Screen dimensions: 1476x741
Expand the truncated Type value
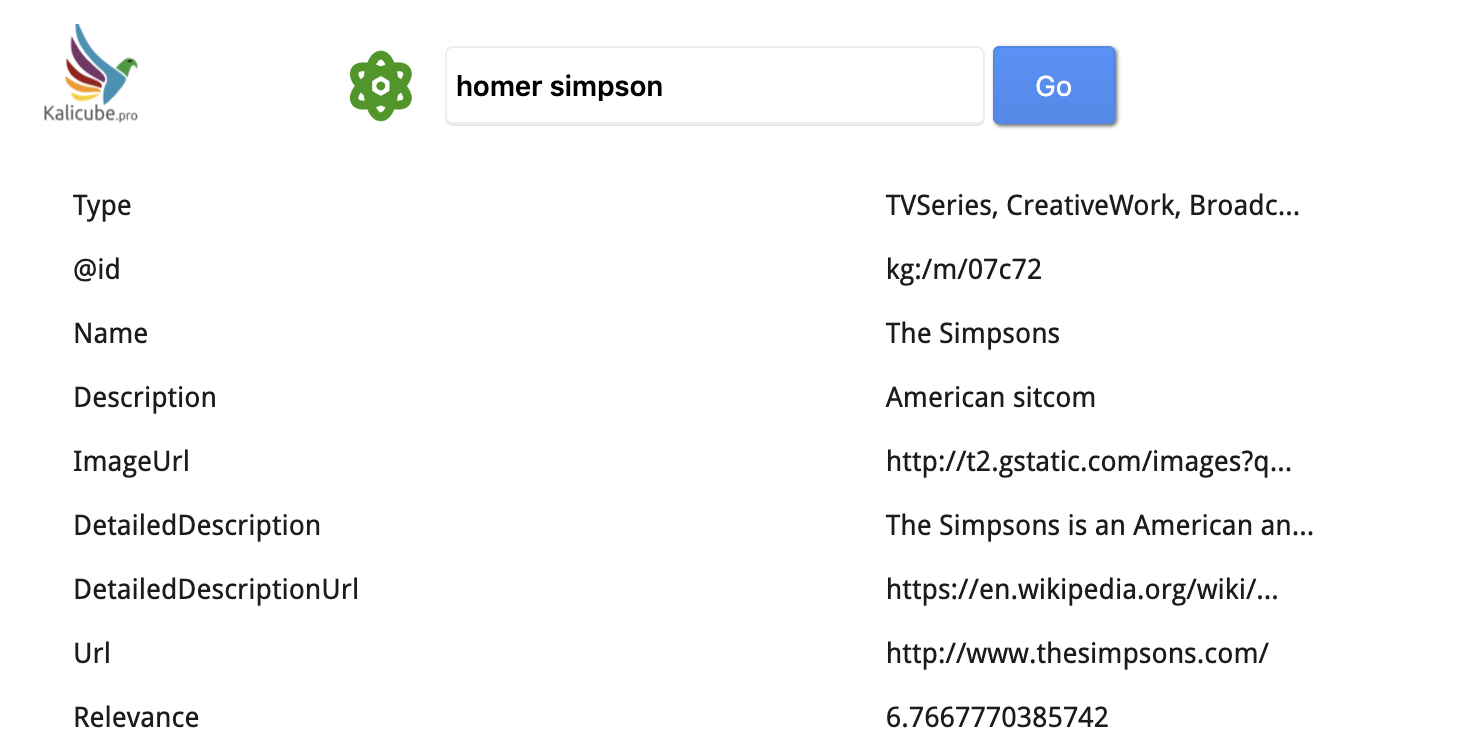pos(1091,205)
